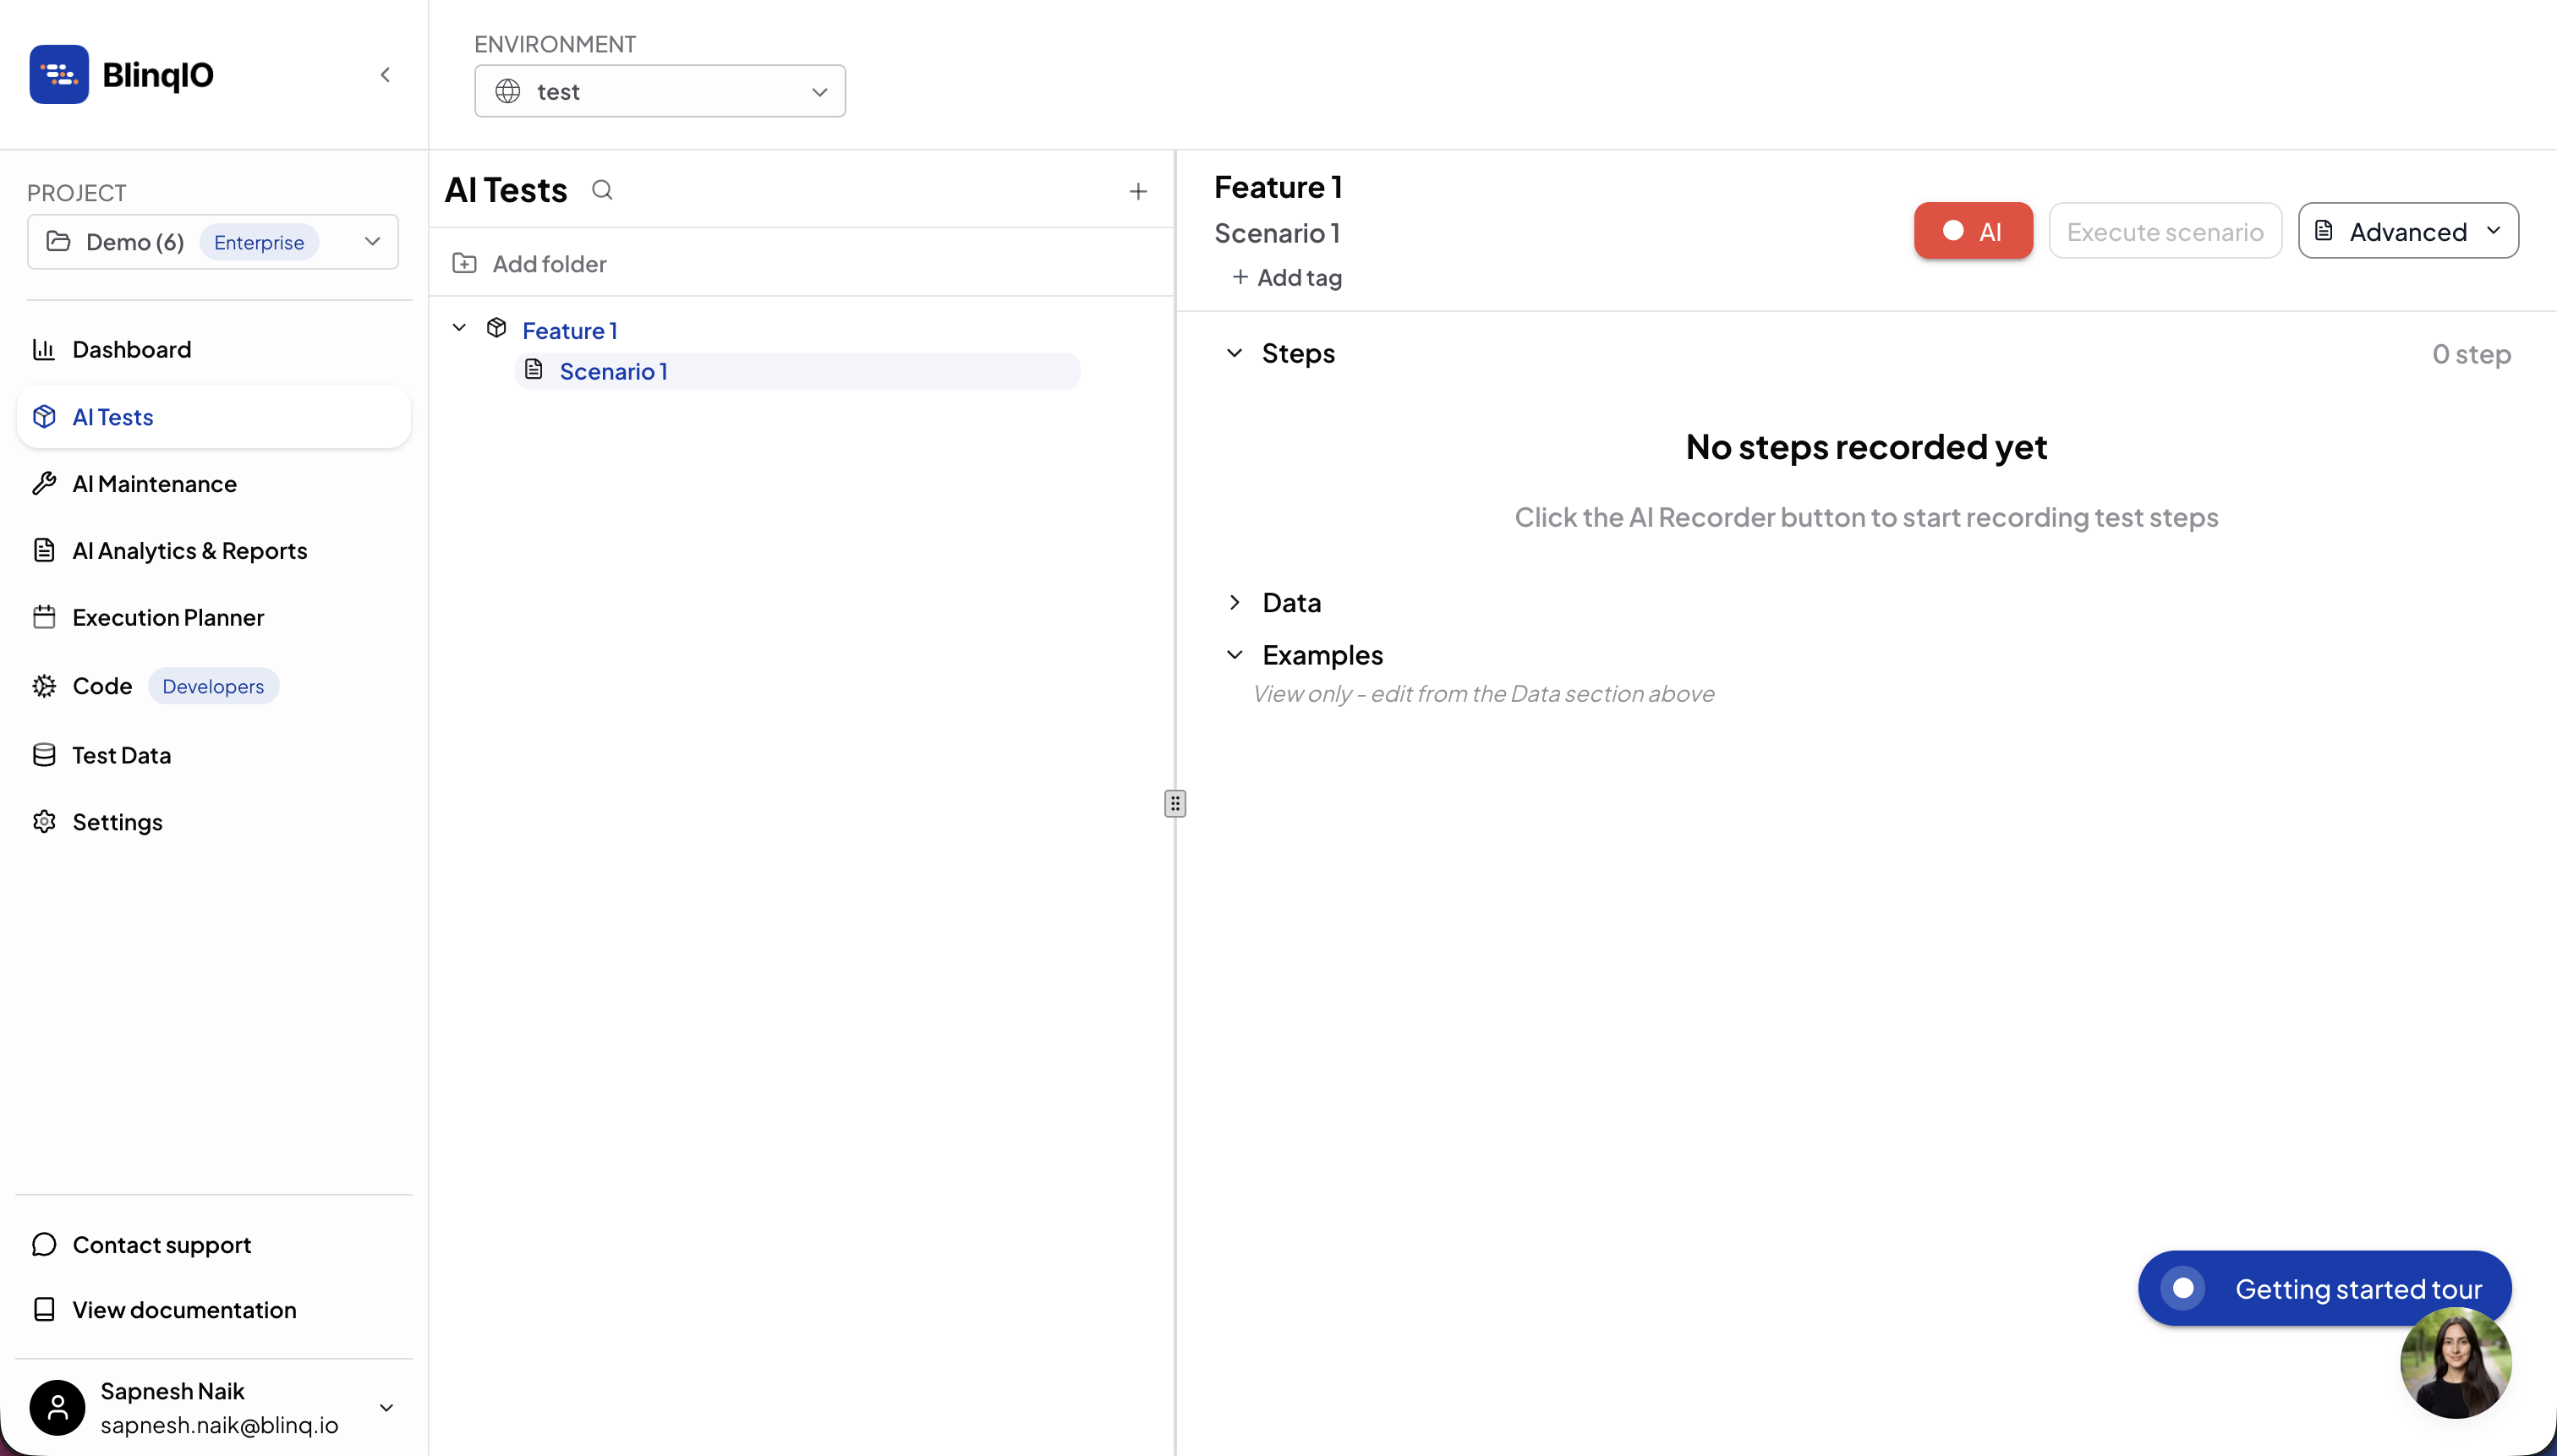Open the Execution Planner calendar item
The height and width of the screenshot is (1456, 2557).
tap(167, 617)
